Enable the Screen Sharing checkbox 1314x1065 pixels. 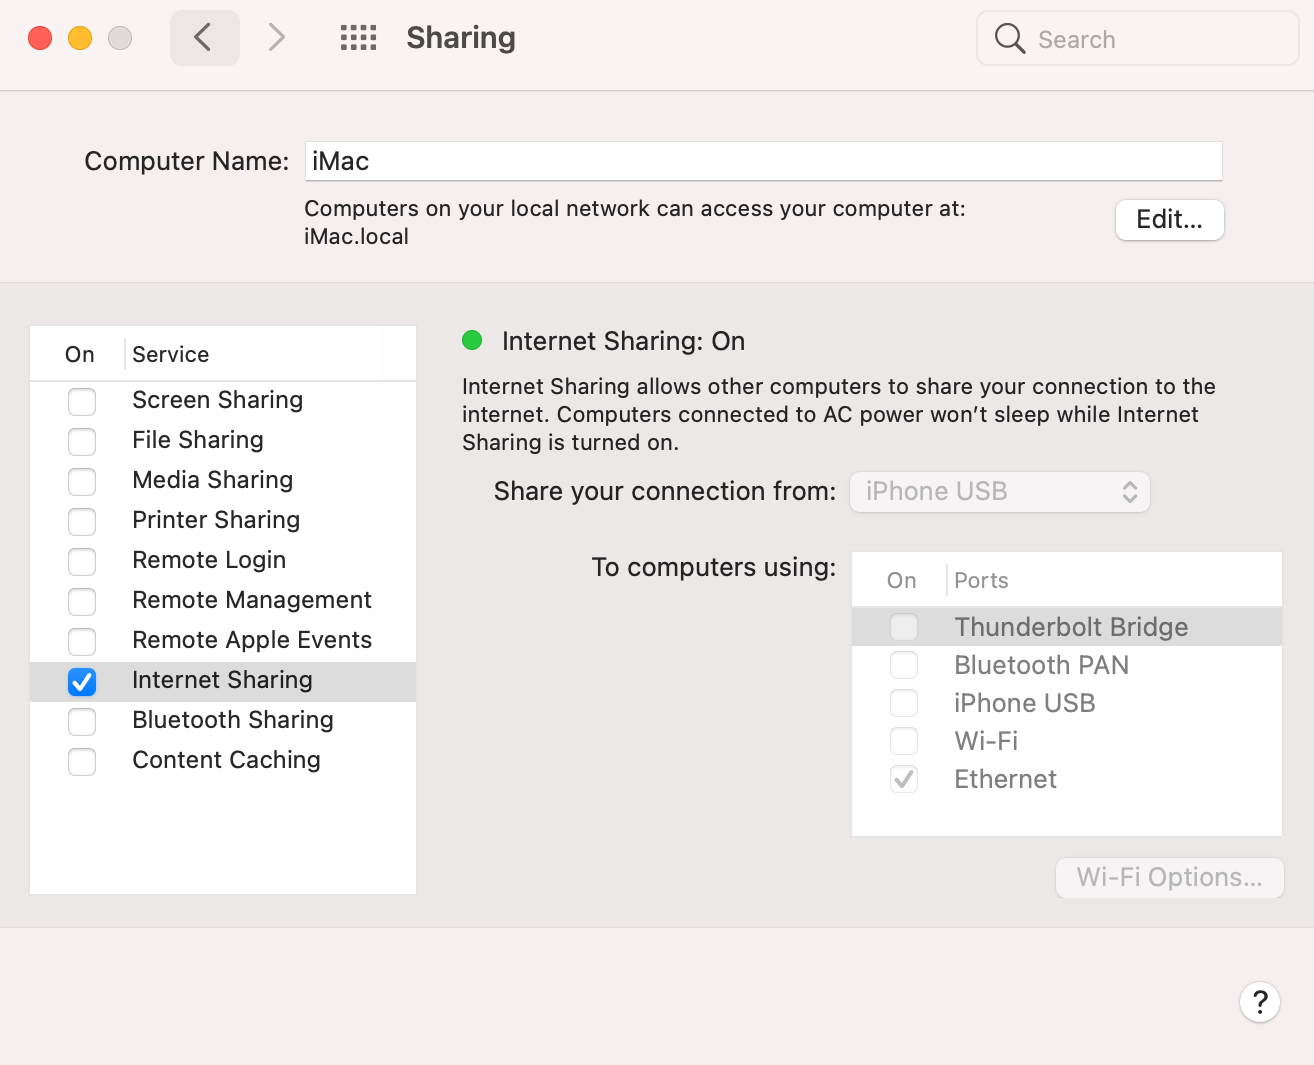82,401
